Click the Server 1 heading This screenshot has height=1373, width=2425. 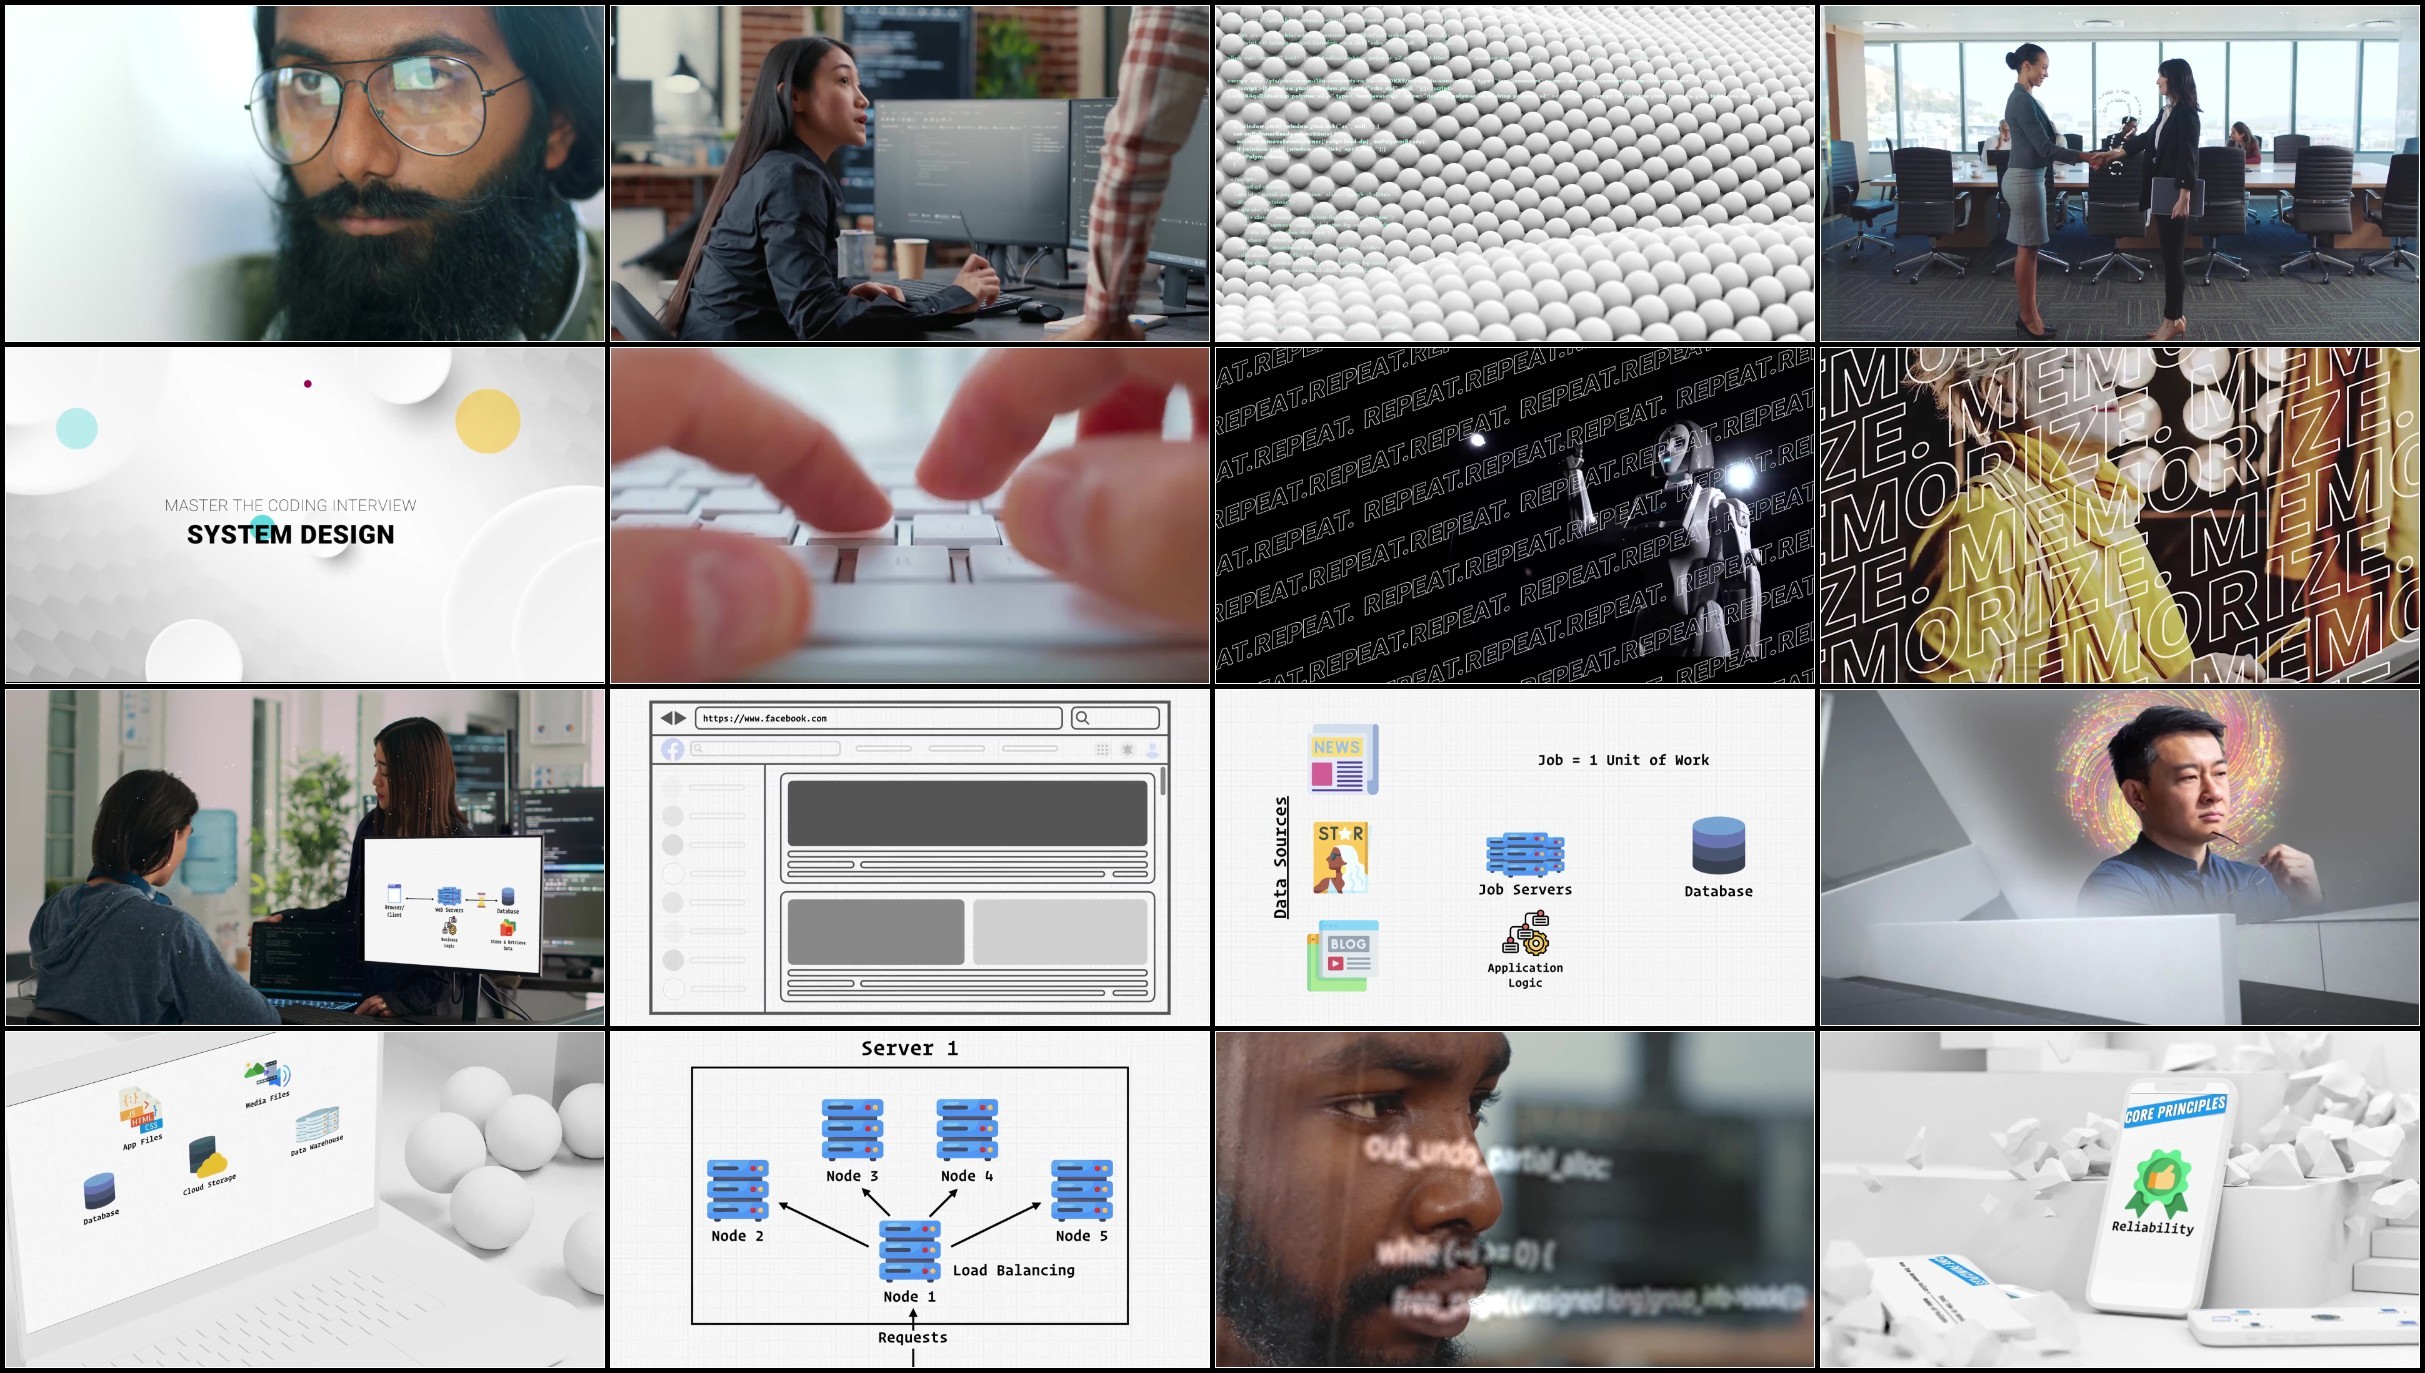click(909, 1048)
